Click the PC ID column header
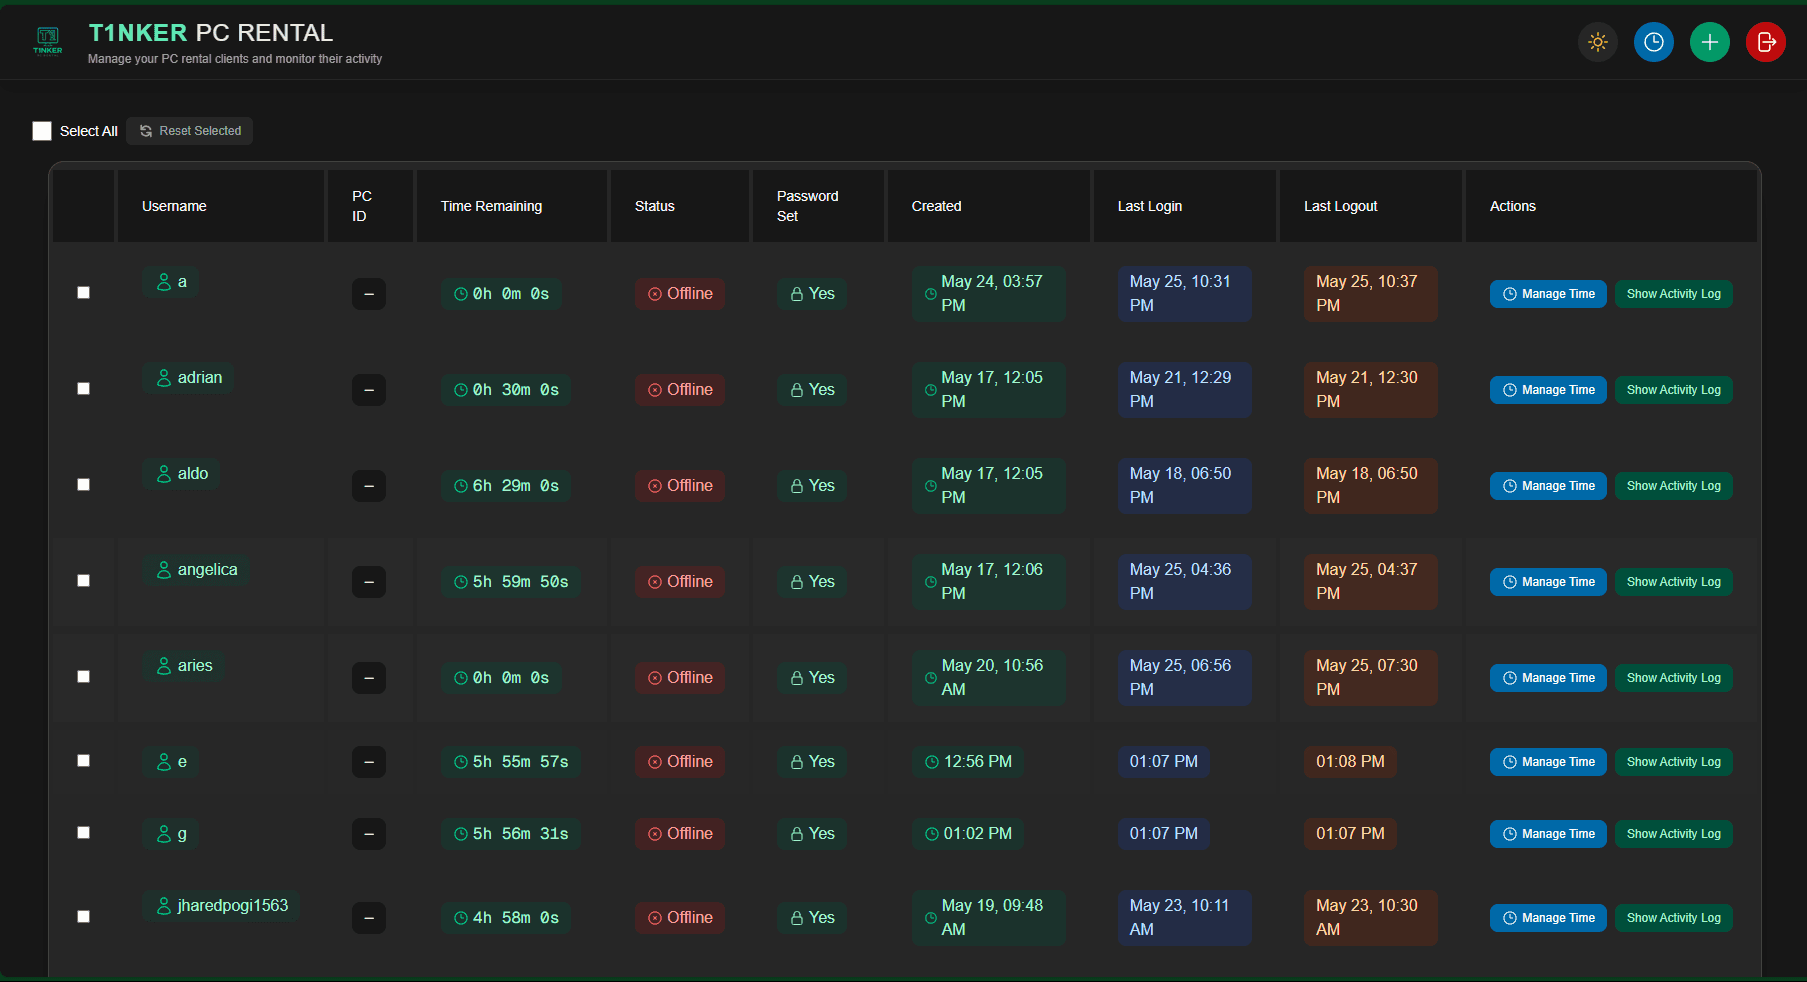 tap(370, 206)
